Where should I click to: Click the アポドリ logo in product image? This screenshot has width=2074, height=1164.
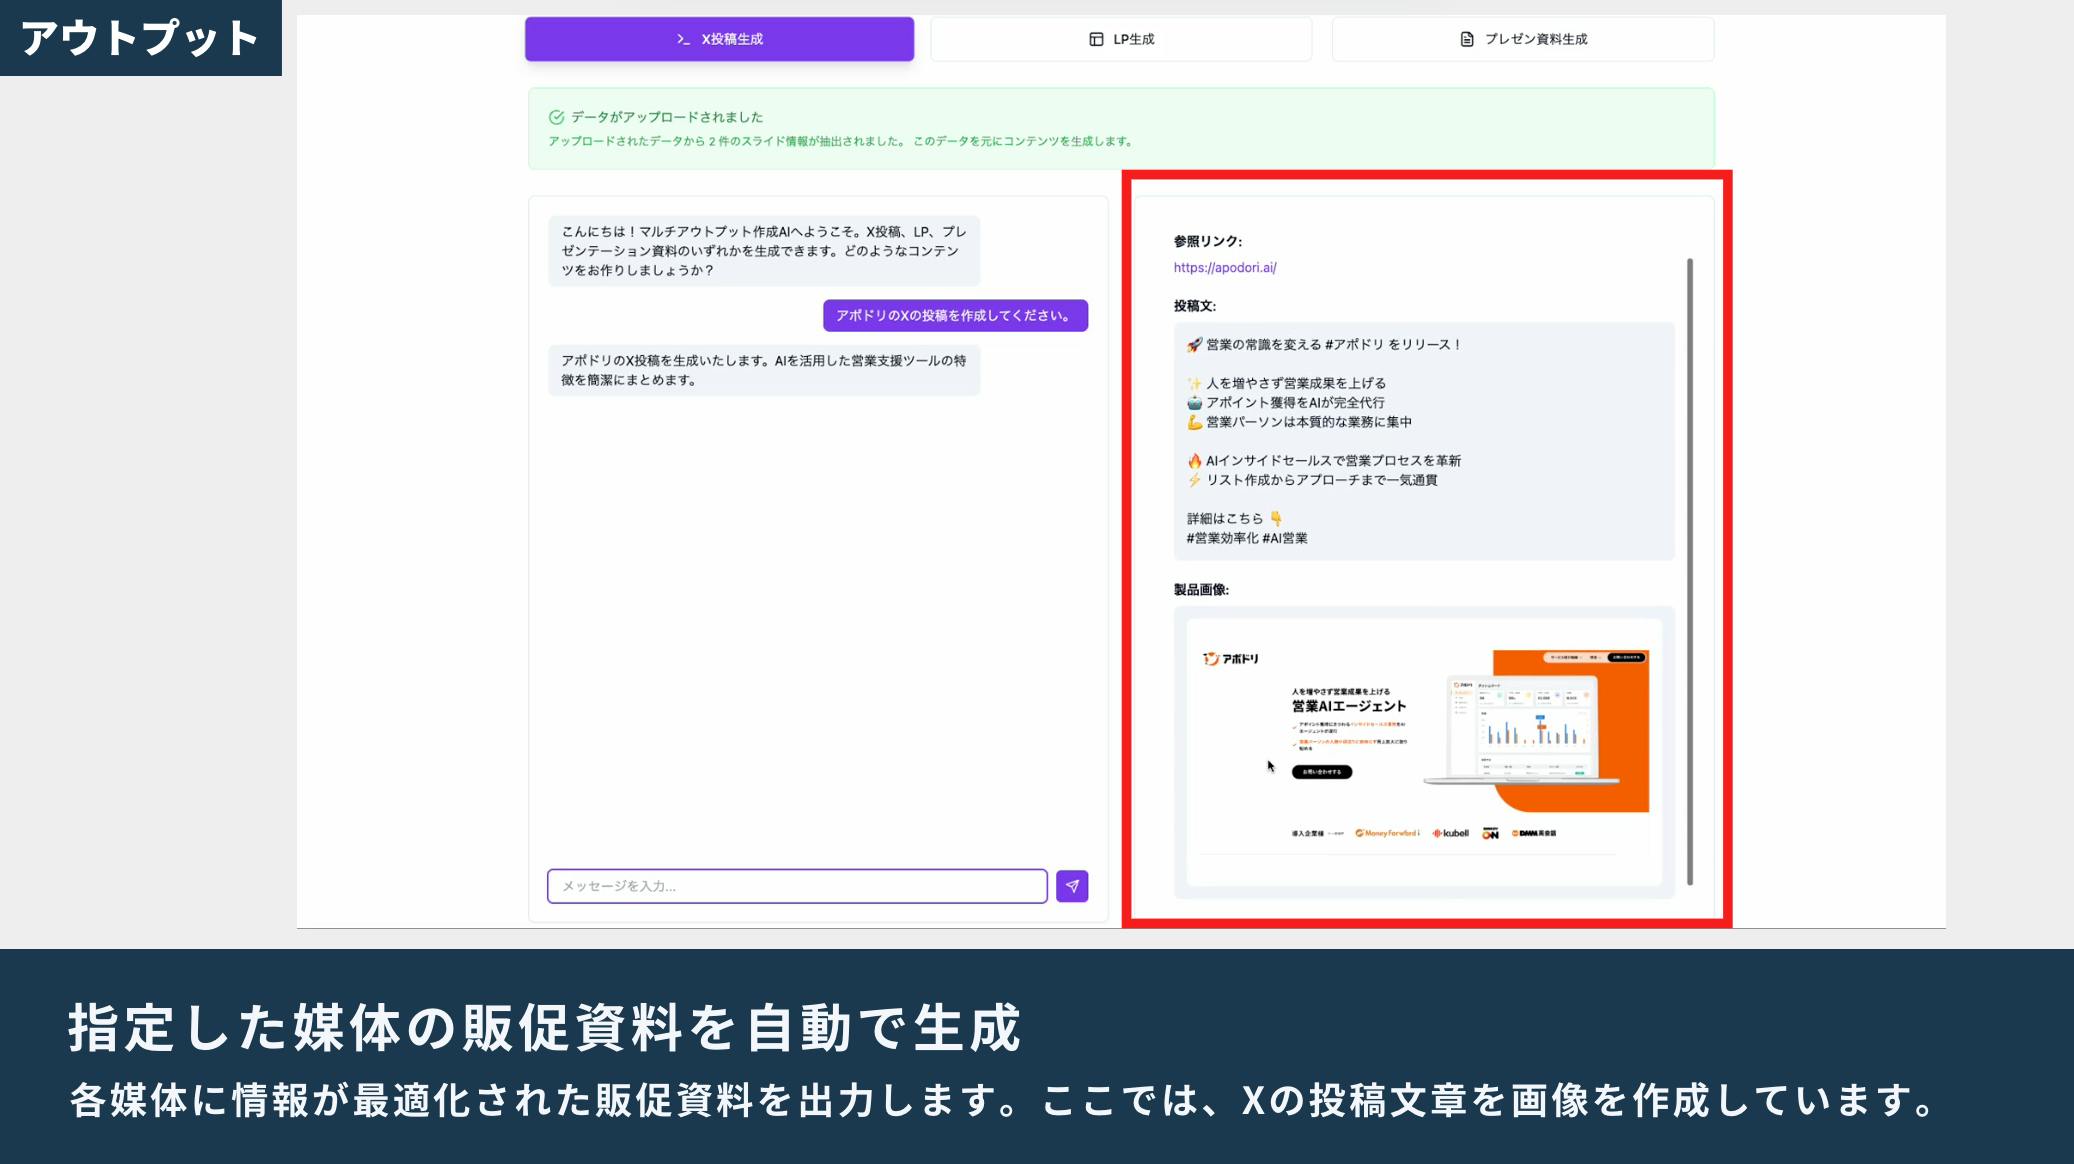pos(1231,659)
